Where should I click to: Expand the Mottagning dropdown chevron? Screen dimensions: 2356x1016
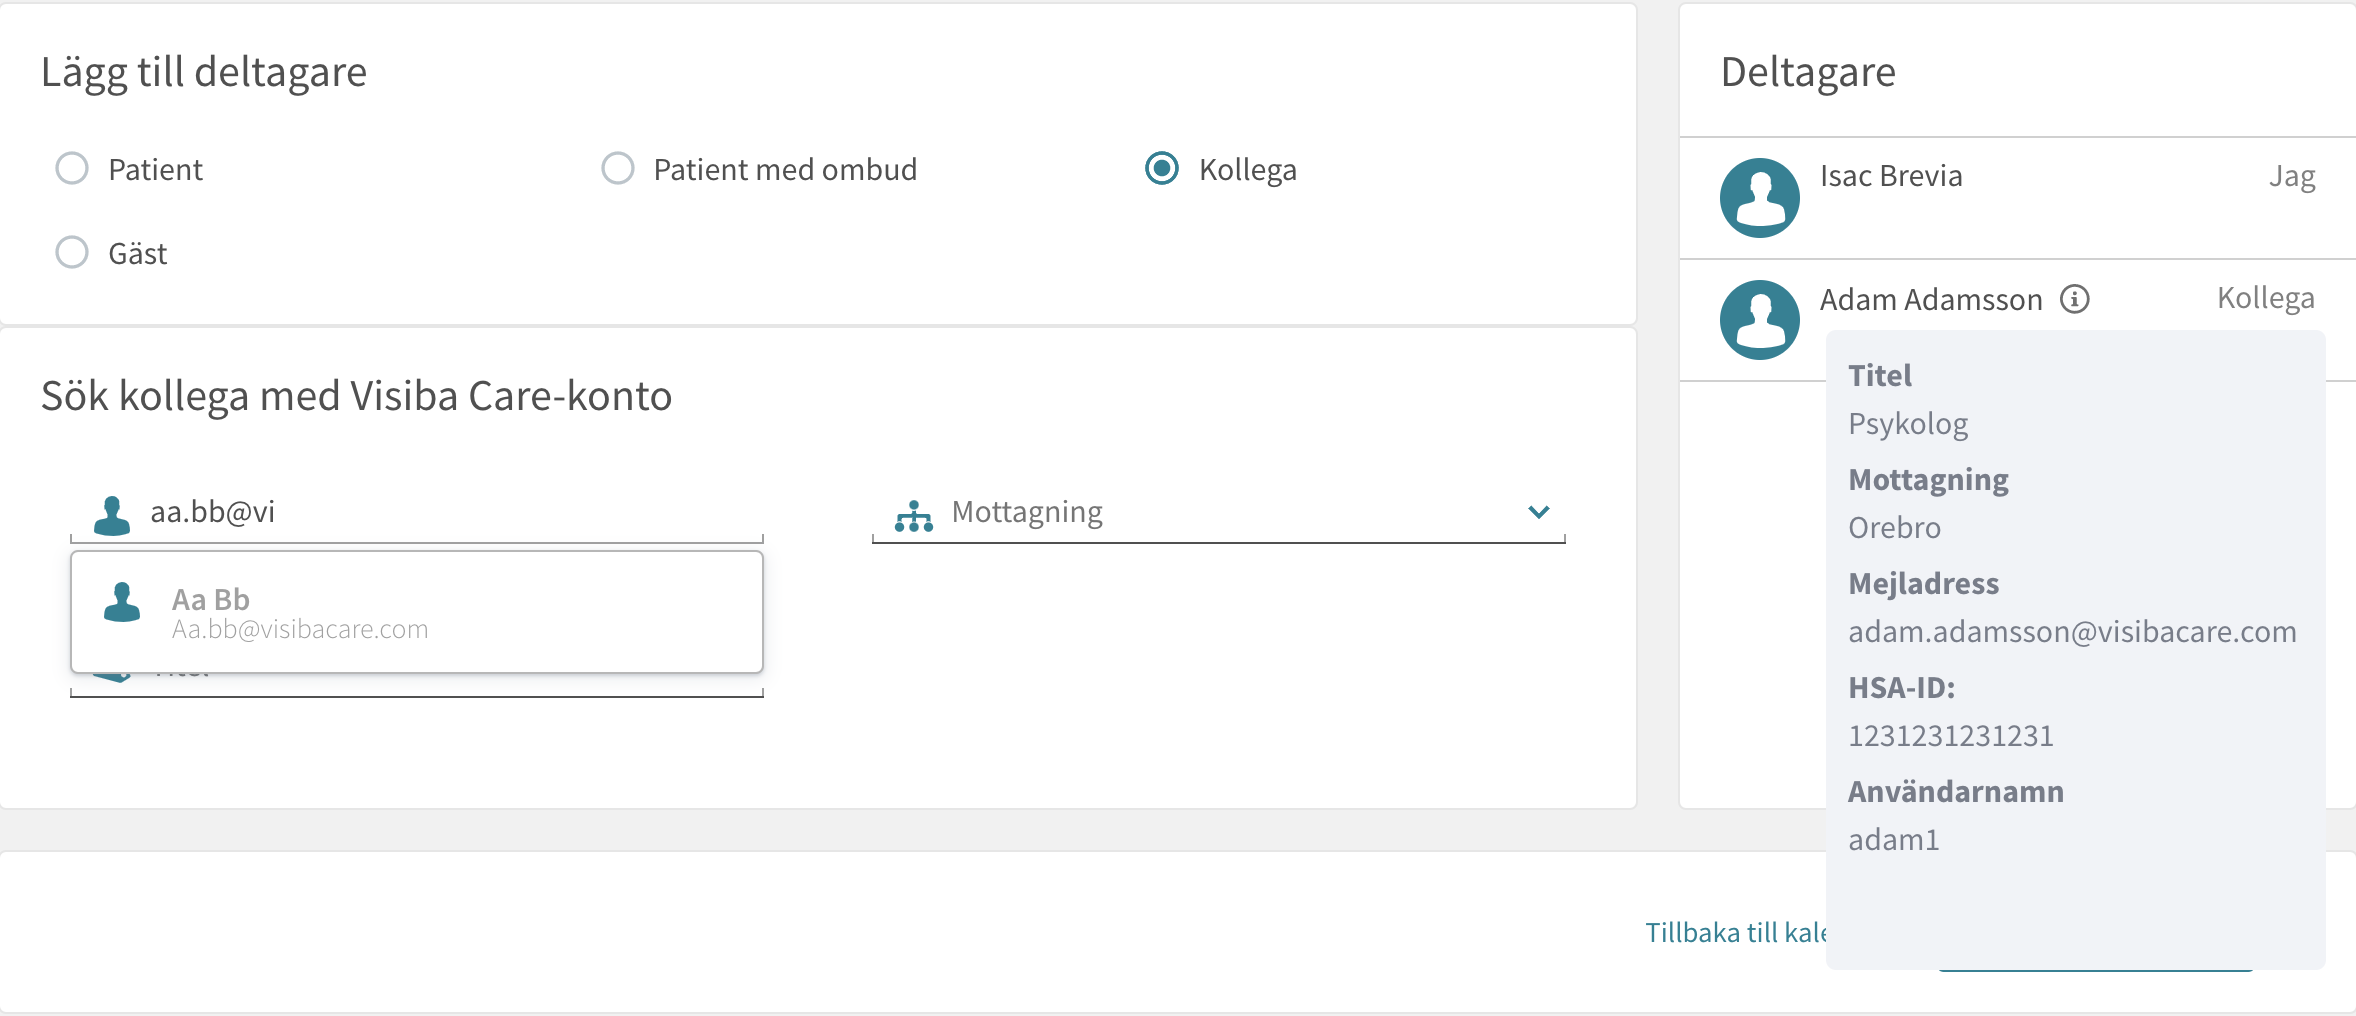[x=1539, y=512]
